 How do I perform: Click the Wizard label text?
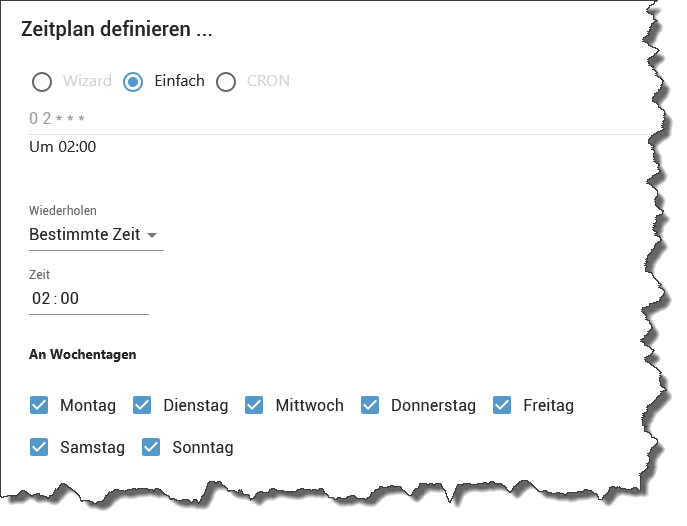point(82,82)
